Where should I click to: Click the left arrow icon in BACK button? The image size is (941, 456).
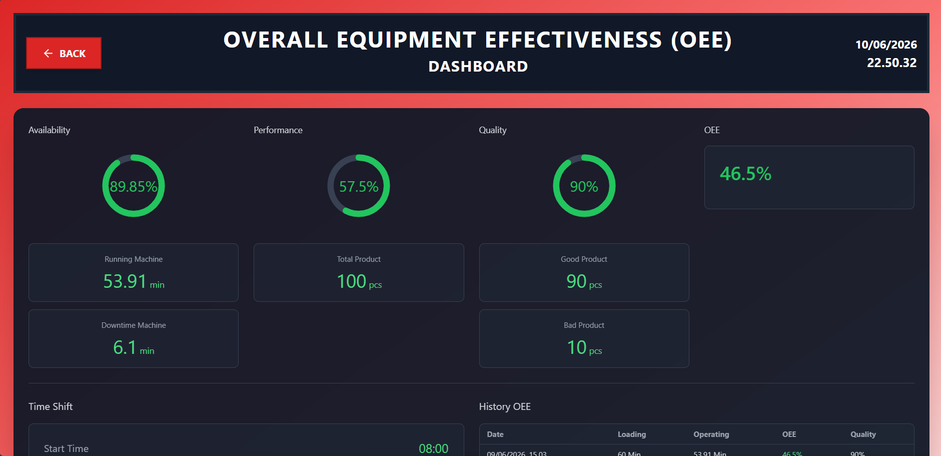click(49, 53)
